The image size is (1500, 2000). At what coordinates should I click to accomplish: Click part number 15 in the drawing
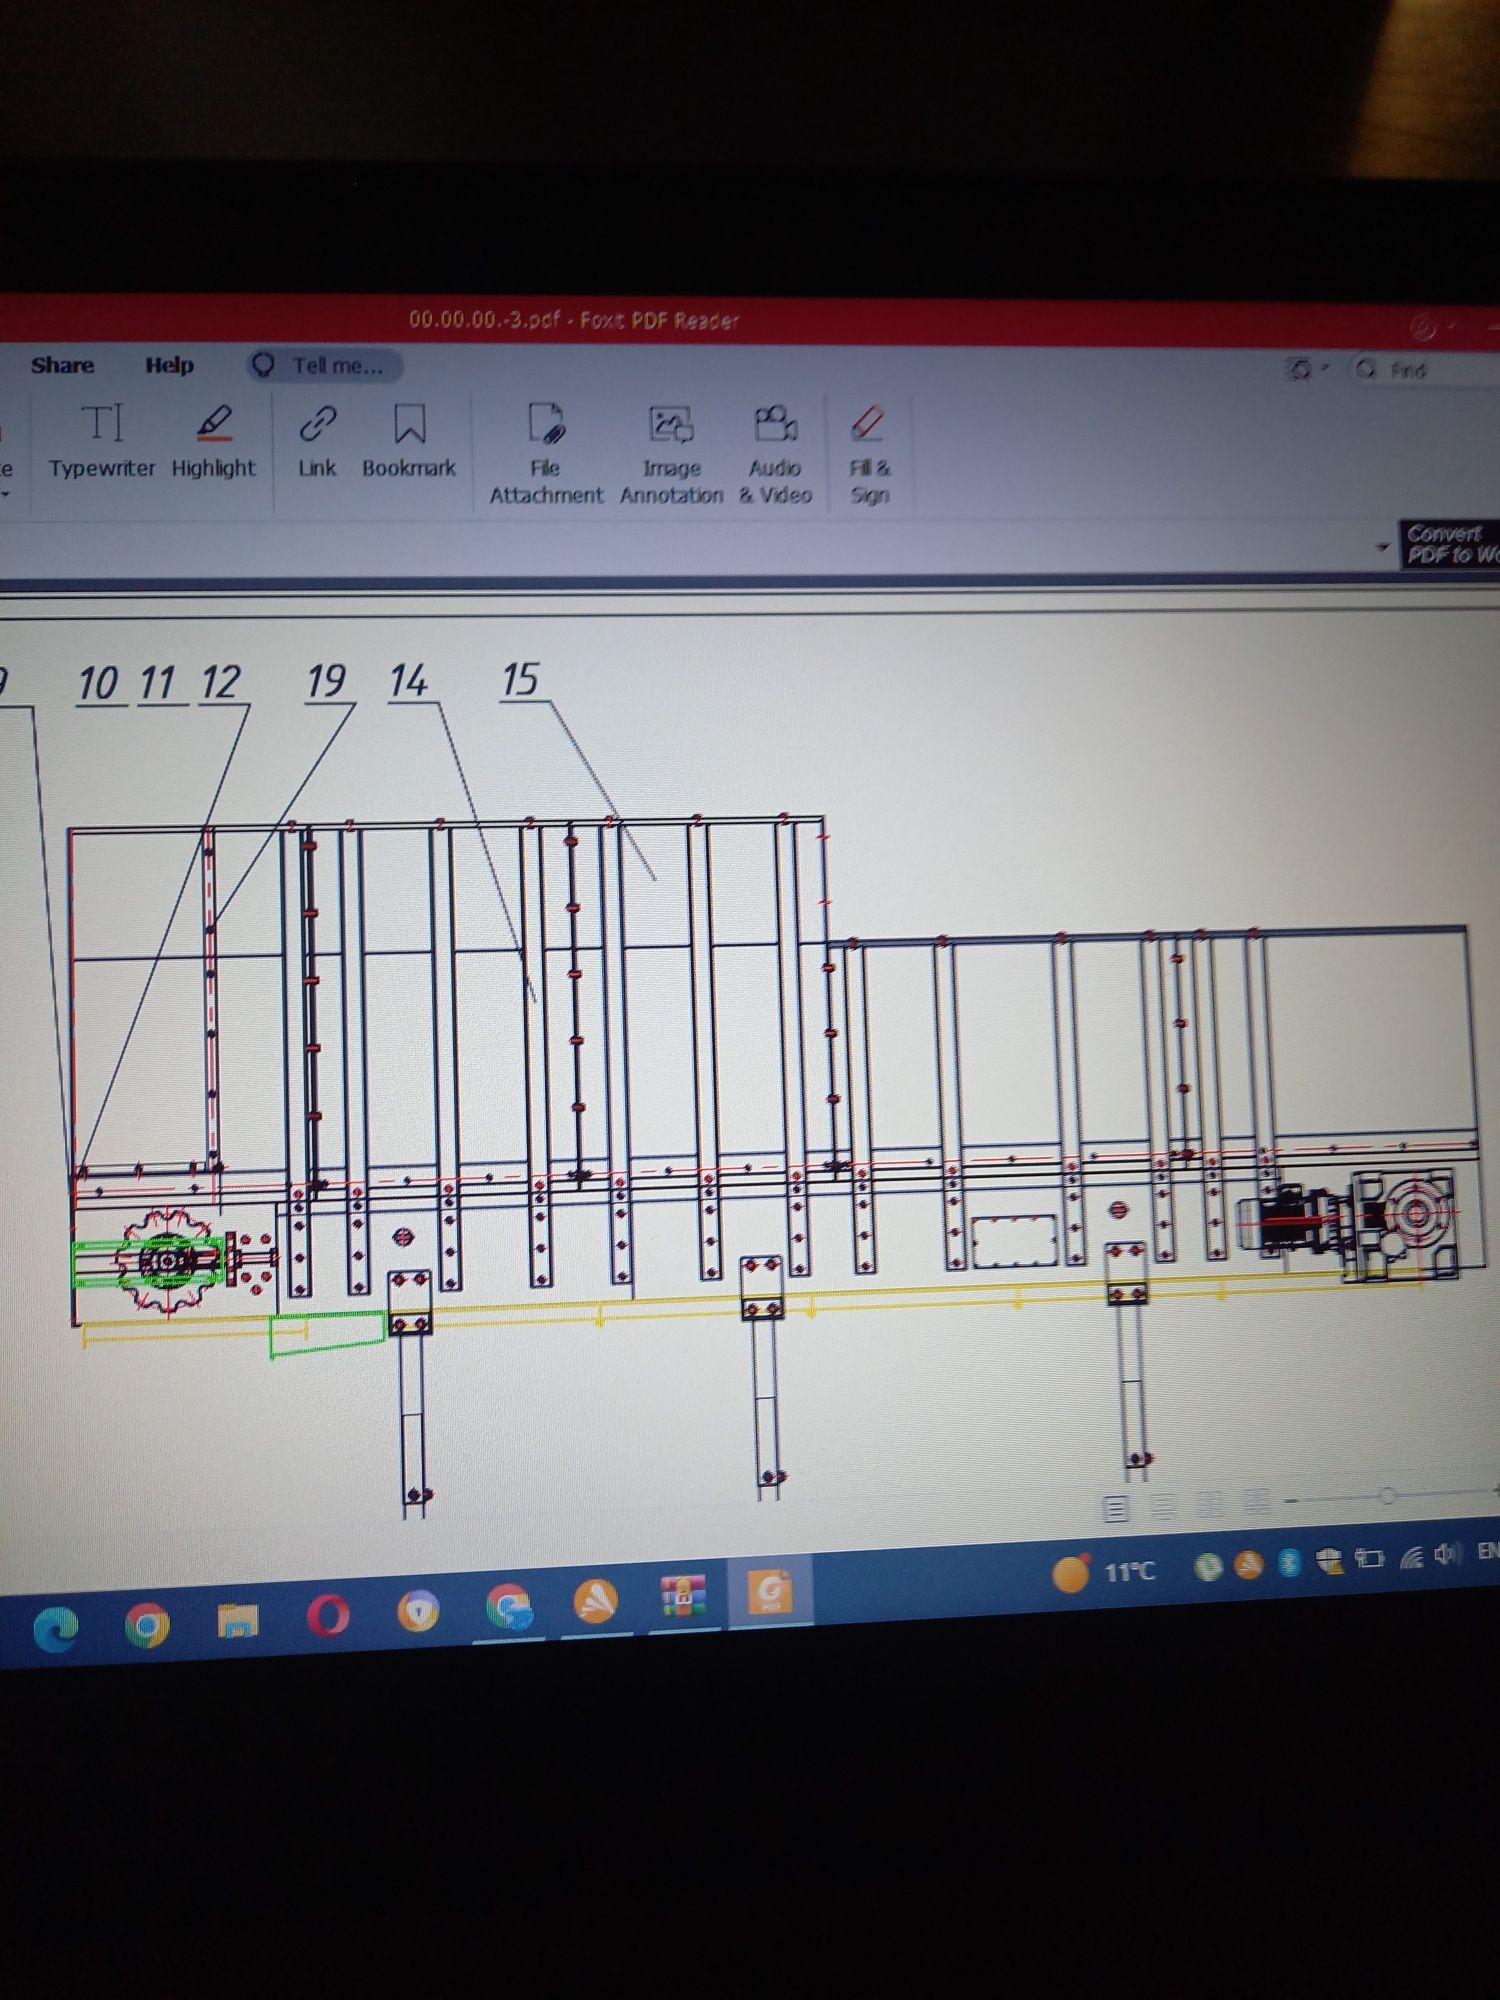(520, 680)
